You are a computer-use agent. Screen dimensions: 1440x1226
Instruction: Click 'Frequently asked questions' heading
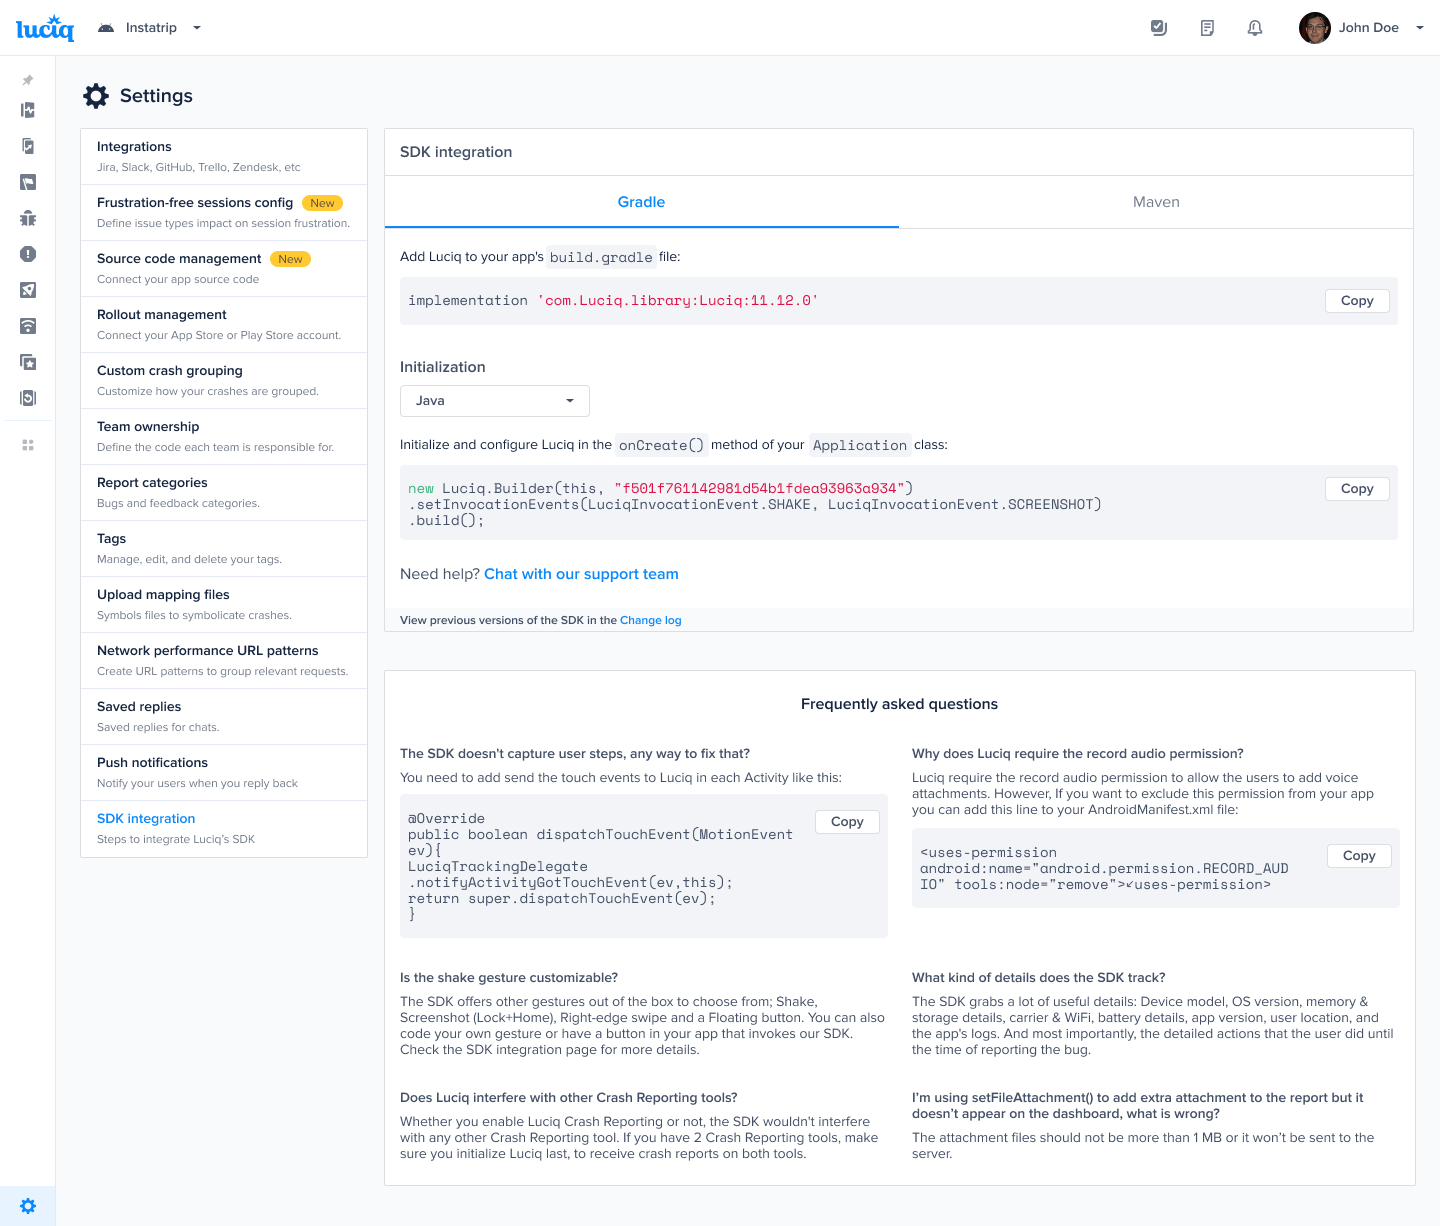click(899, 704)
